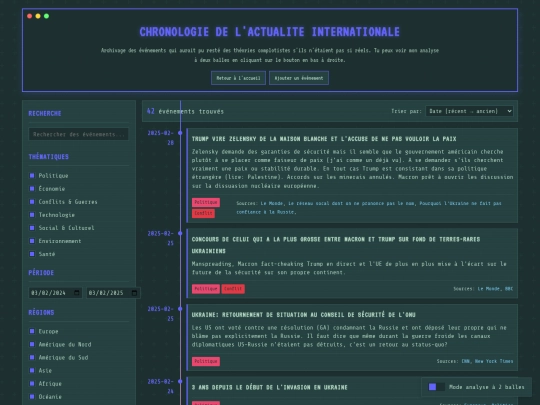Open Le Monde source of Macron-Trump concours event
Screen dimensions: 540x405
488,289
